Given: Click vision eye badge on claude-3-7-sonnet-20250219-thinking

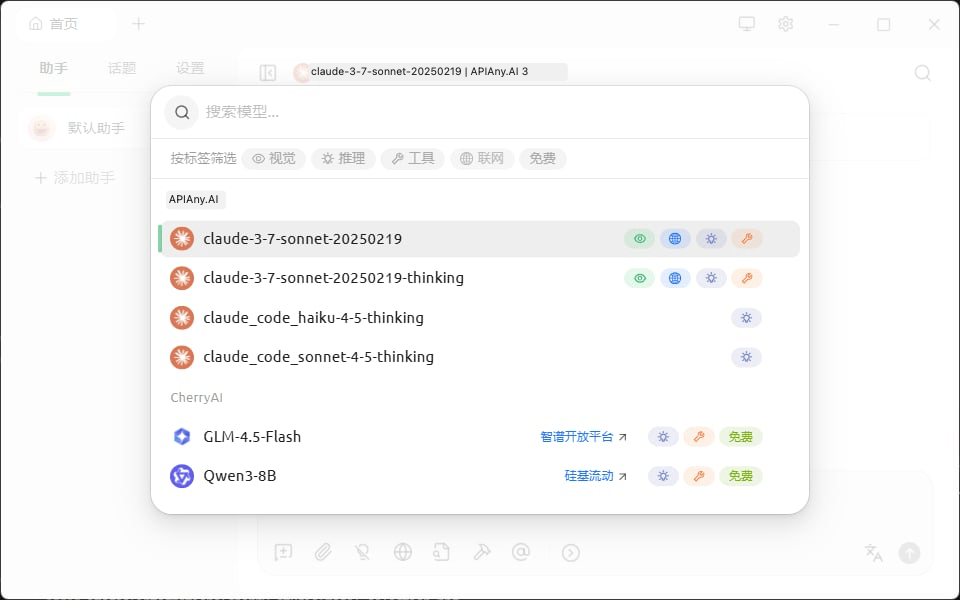Looking at the screenshot, I should coord(640,278).
